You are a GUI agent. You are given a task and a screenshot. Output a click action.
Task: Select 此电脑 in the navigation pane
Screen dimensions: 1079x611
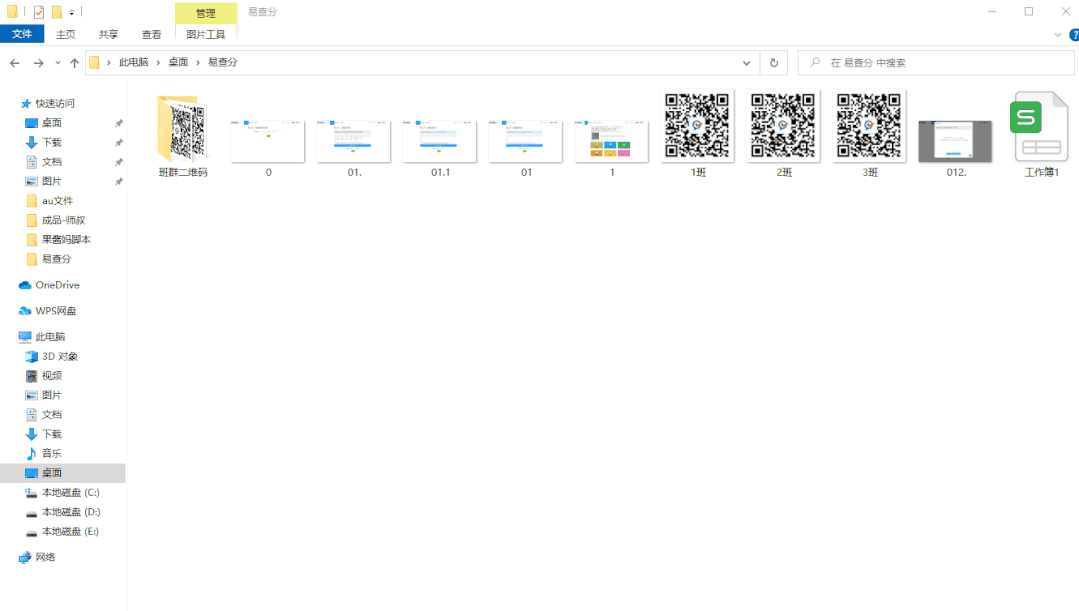coord(50,336)
